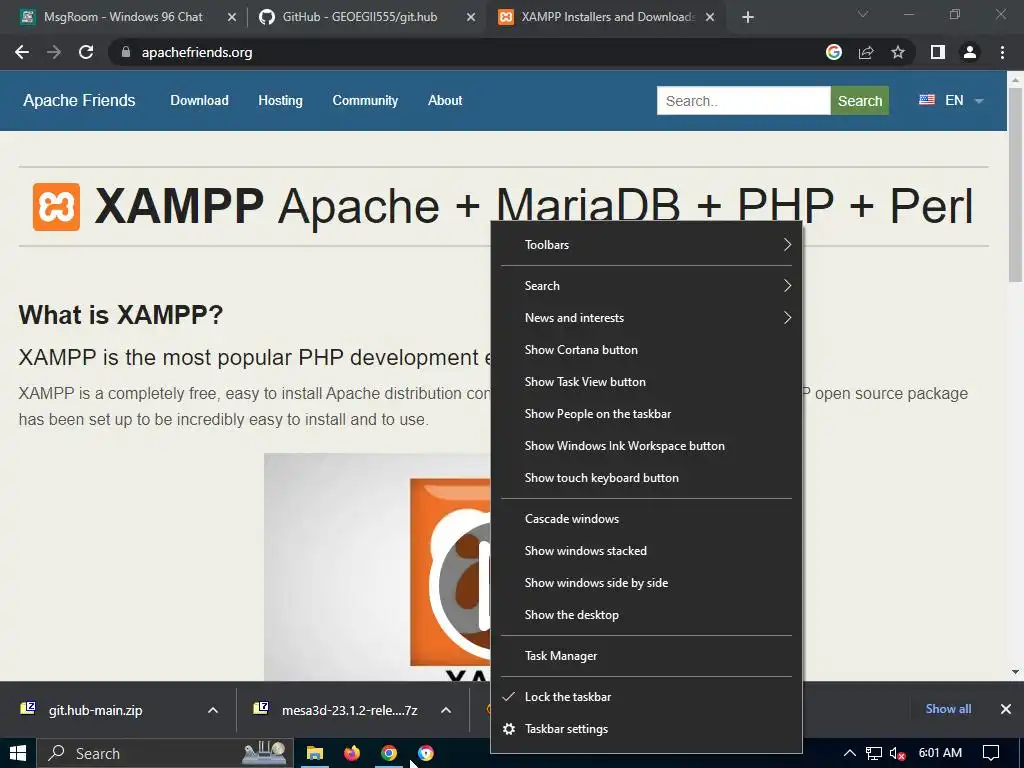Open the Community nav link
1024x768 pixels.
click(365, 101)
